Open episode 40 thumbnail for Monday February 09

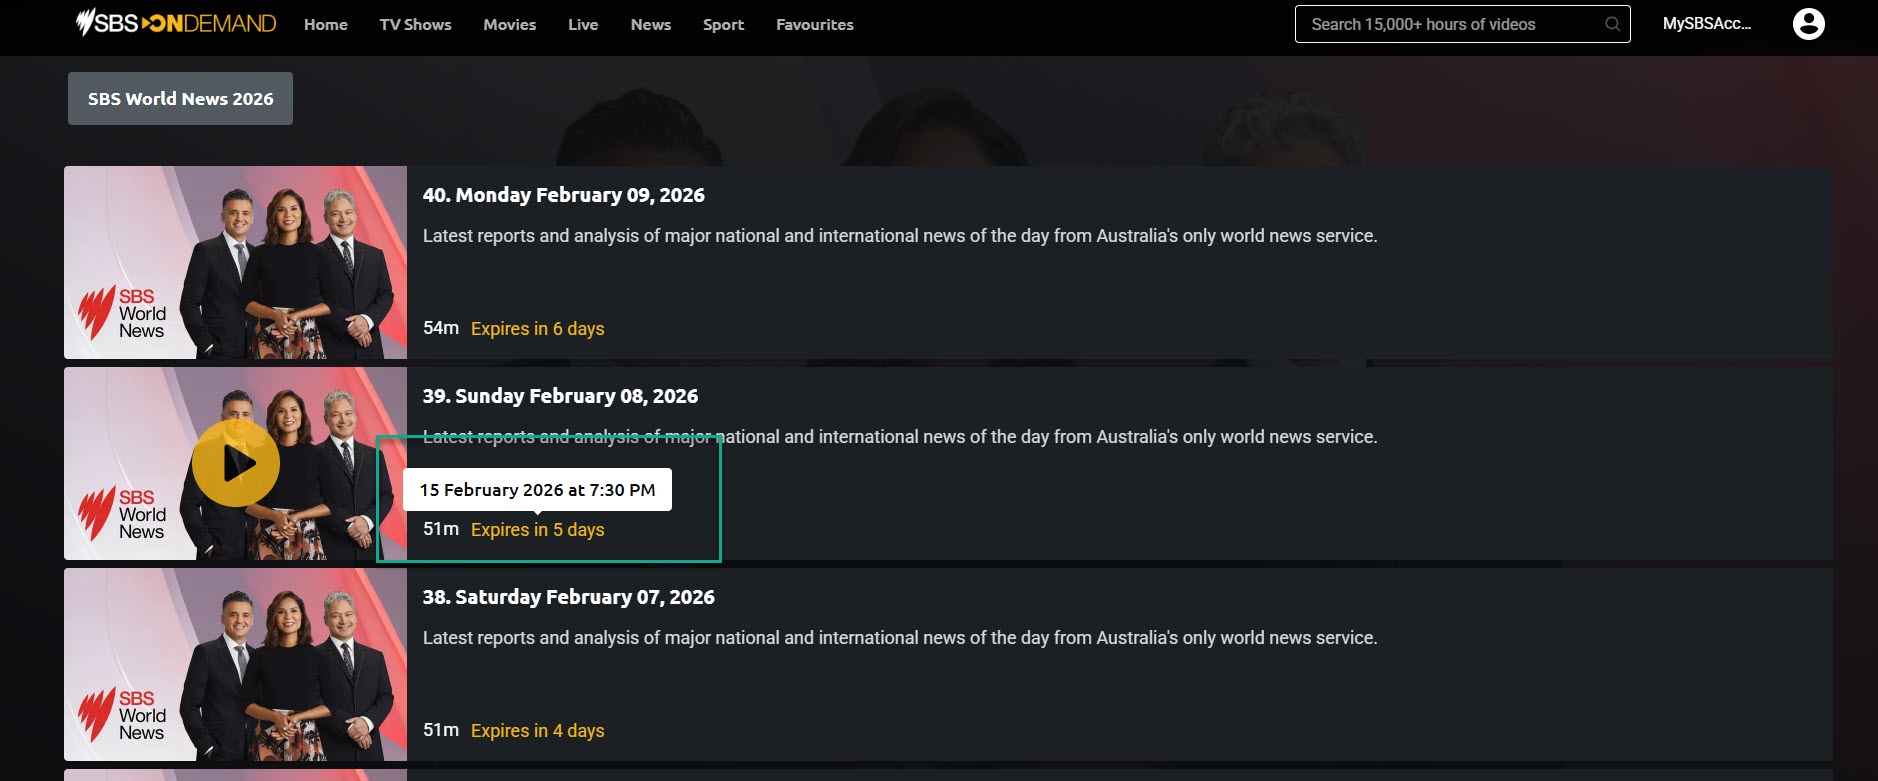coord(235,262)
